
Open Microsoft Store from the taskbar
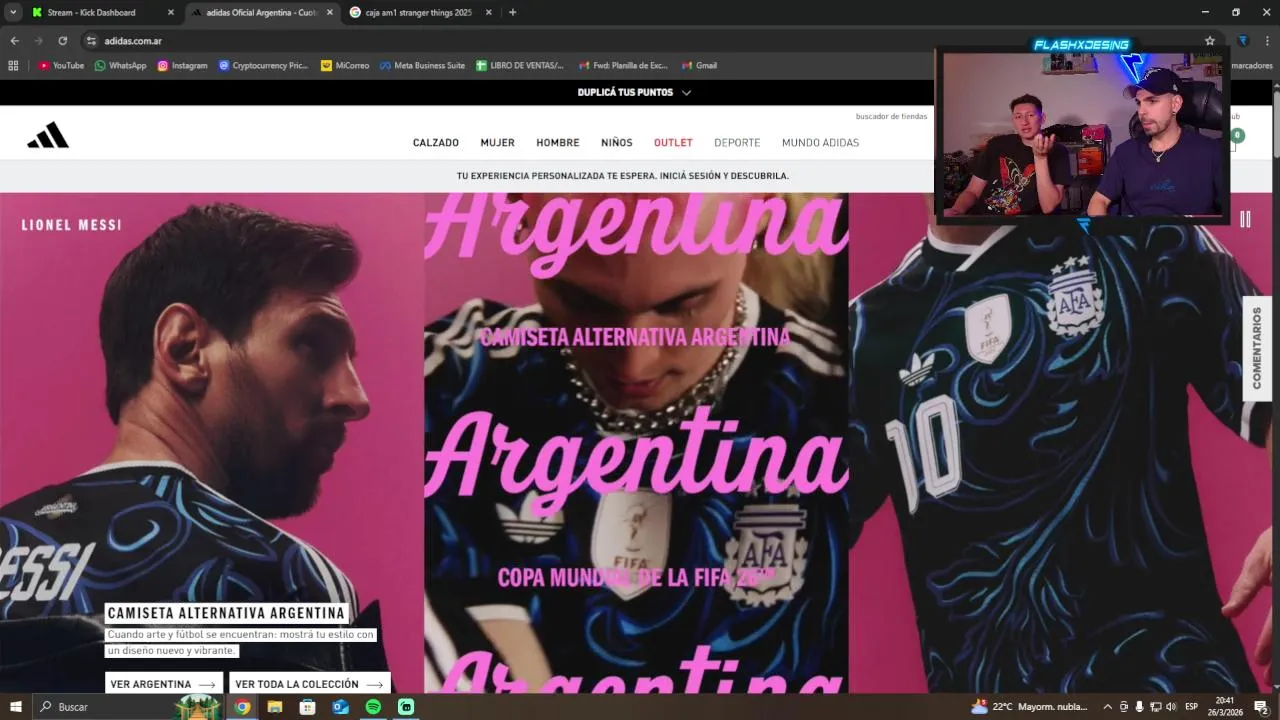pos(307,707)
